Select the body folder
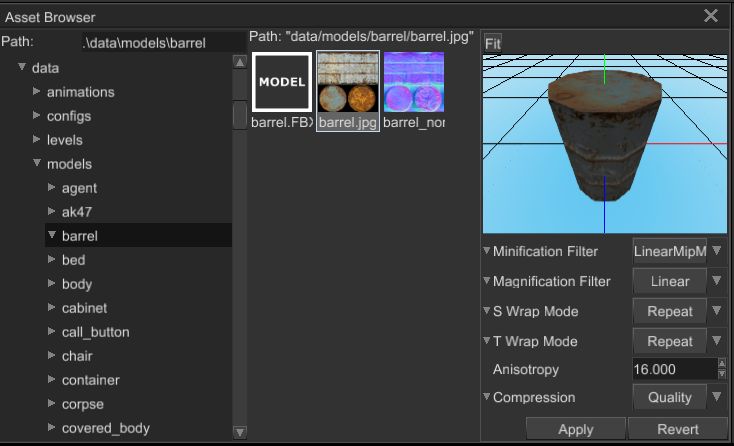The width and height of the screenshot is (734, 446). point(77,284)
